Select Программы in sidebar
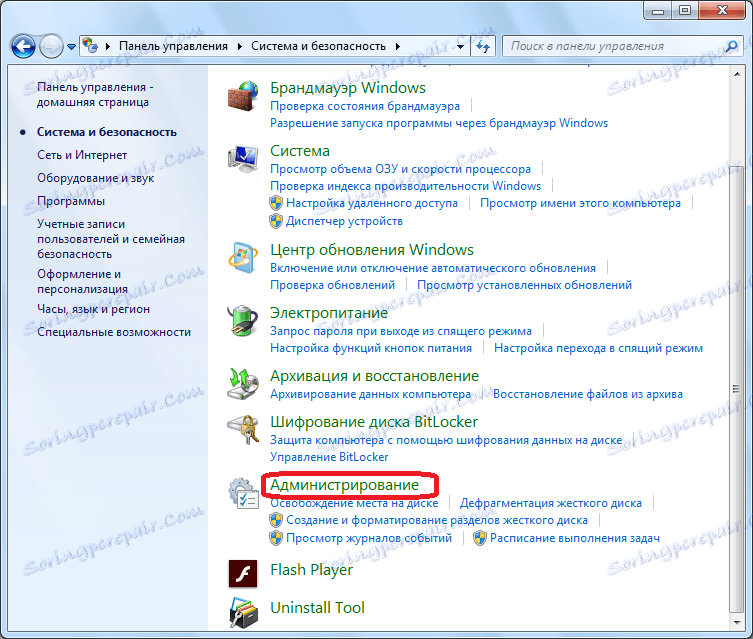This screenshot has height=639, width=753. click(x=71, y=201)
